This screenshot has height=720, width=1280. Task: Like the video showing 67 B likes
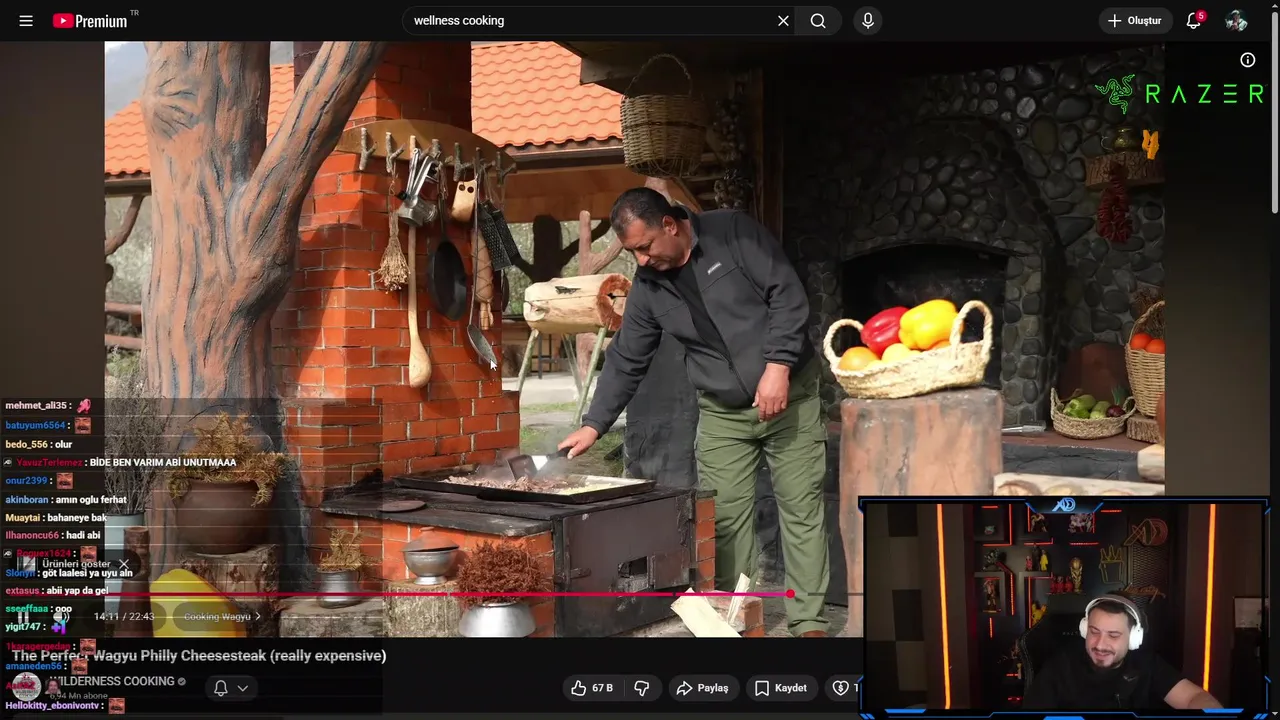pyautogui.click(x=592, y=688)
